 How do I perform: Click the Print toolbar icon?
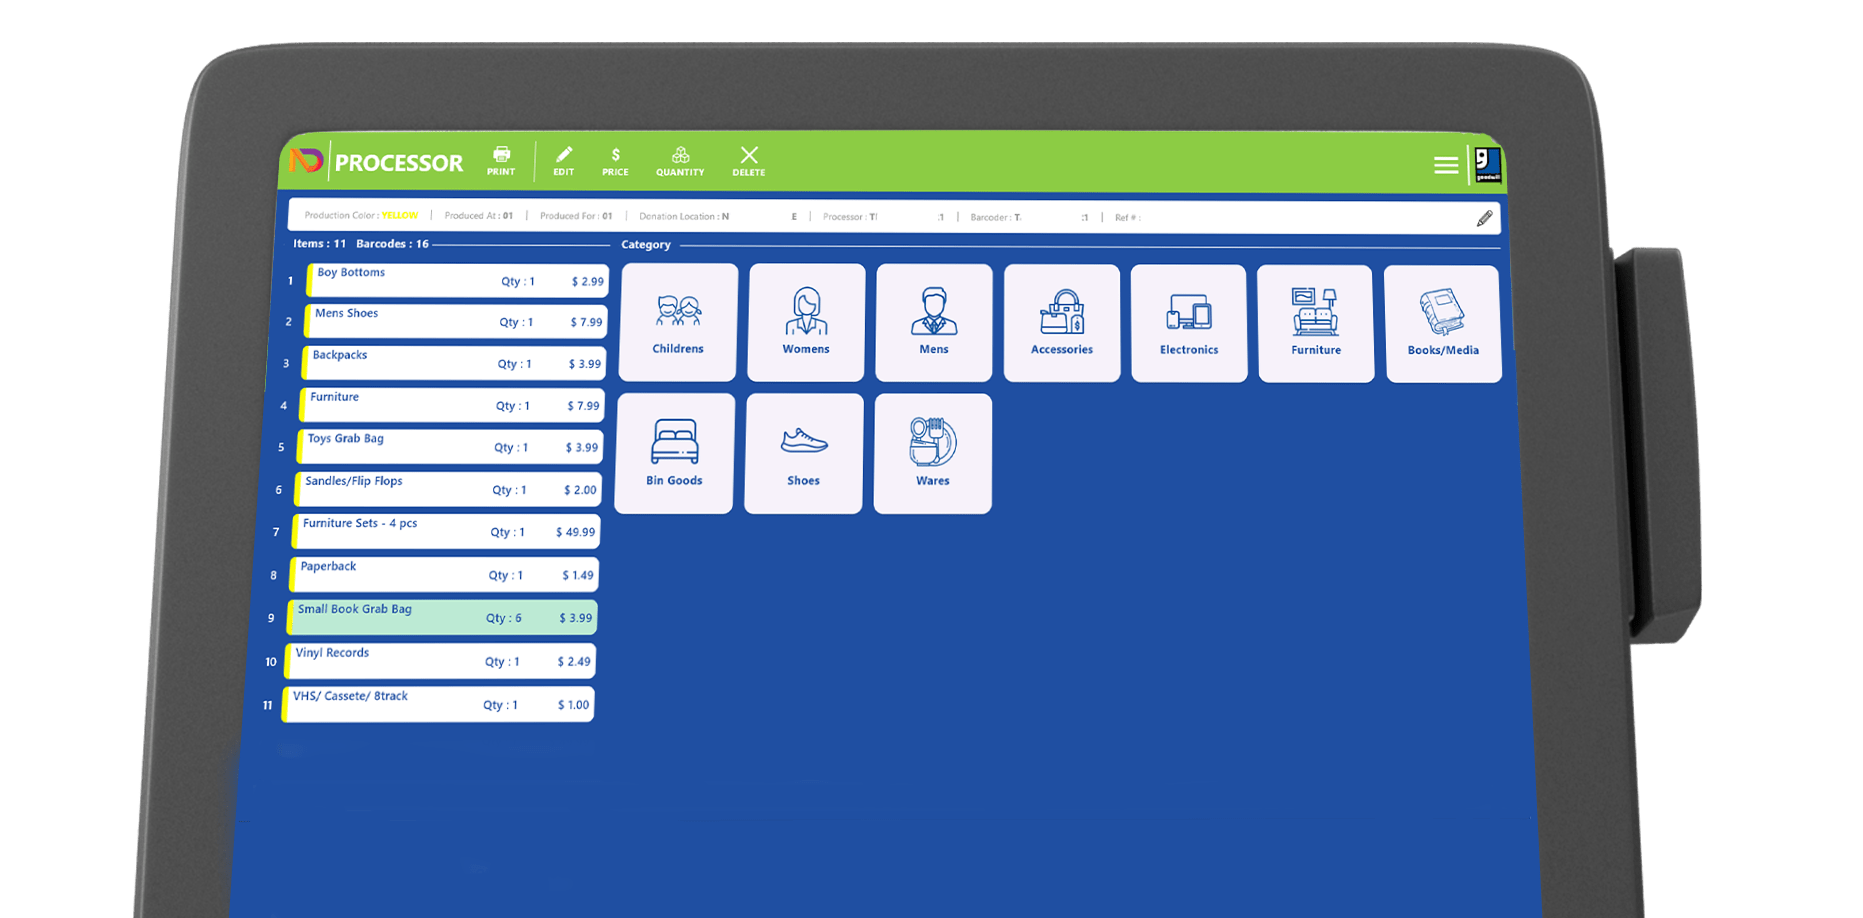tap(501, 160)
